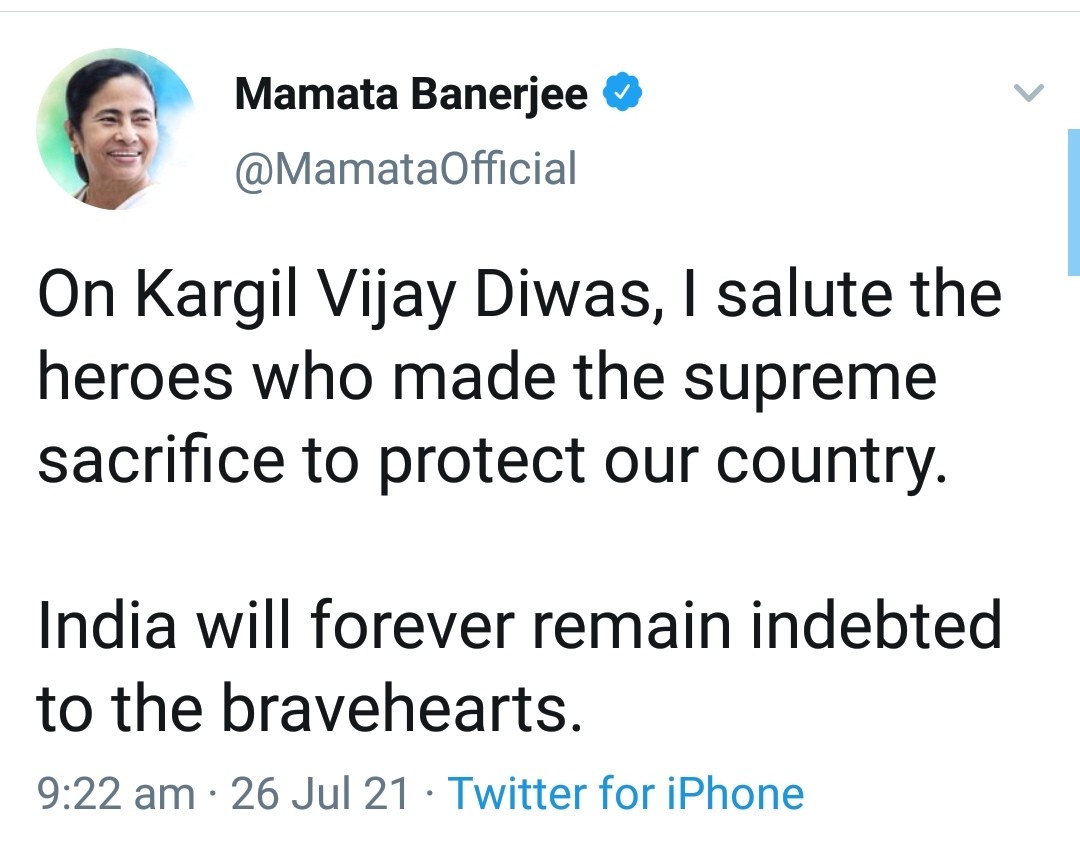Click the 26 Jul 21 date
The image size is (1080, 856).
pyautogui.click(x=320, y=793)
